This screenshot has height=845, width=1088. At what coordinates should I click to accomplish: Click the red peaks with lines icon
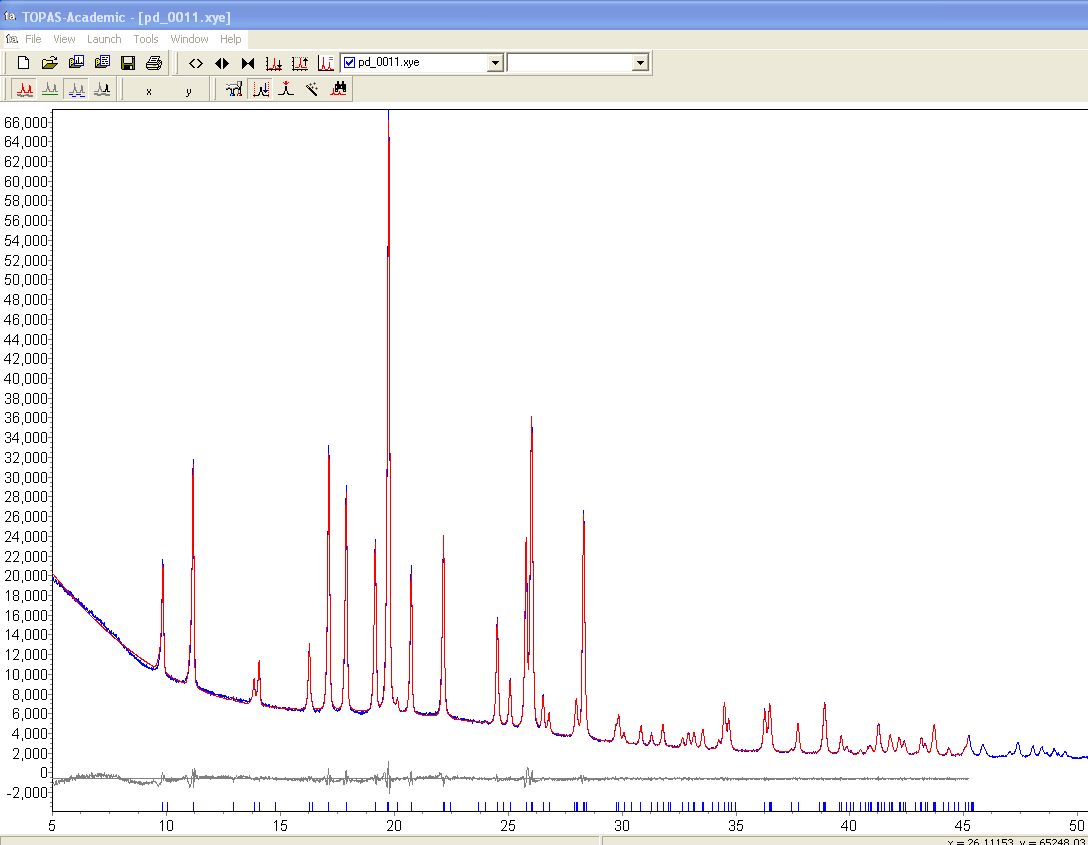click(326, 63)
